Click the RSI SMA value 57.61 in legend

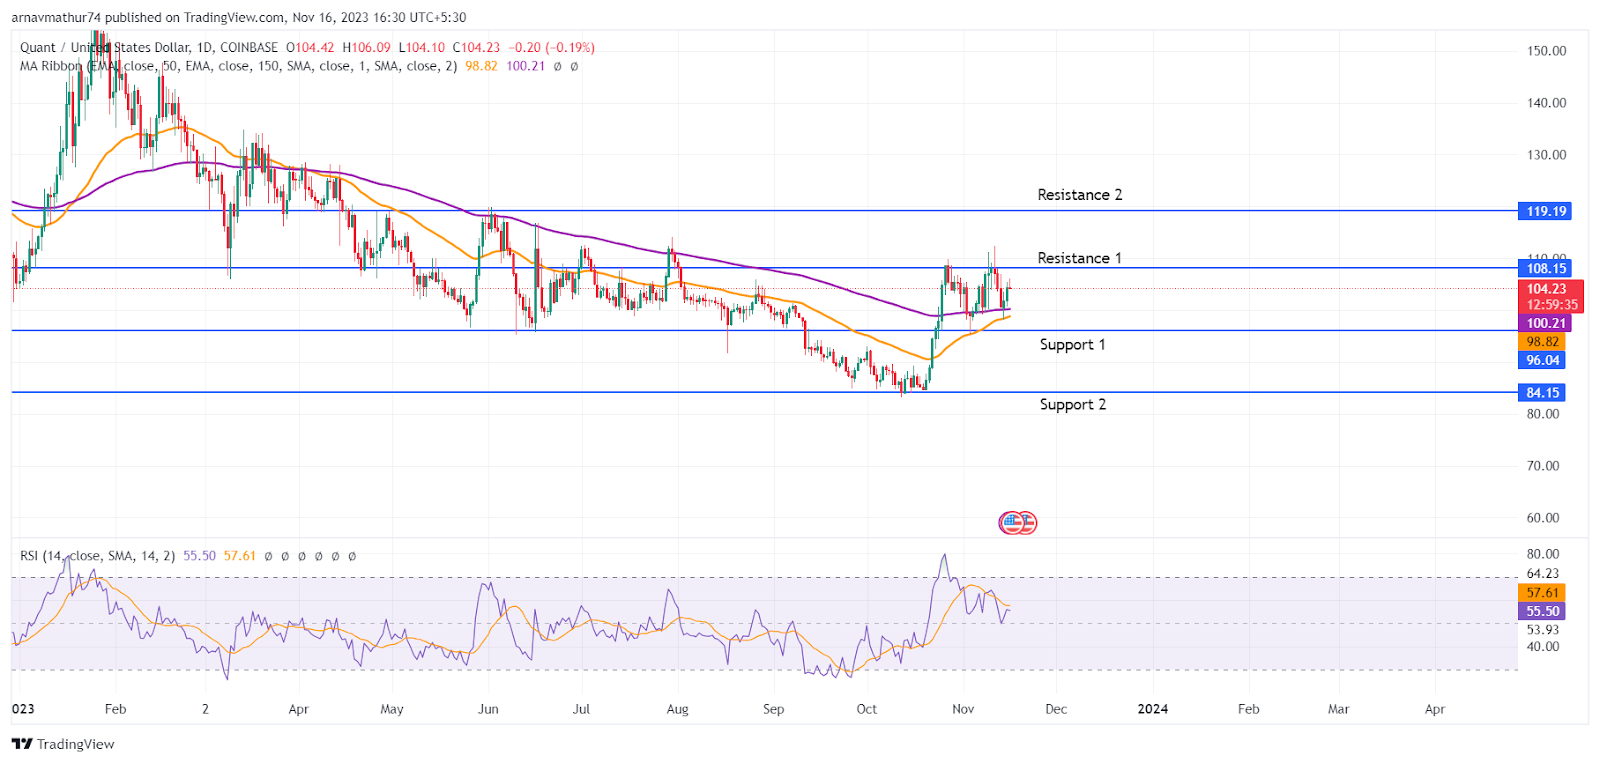240,556
